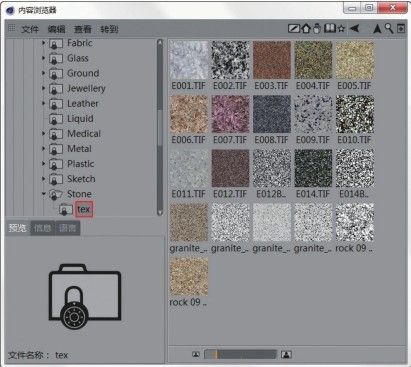
Task: Click the Jewellery locked folder icon
Action: [x=56, y=89]
